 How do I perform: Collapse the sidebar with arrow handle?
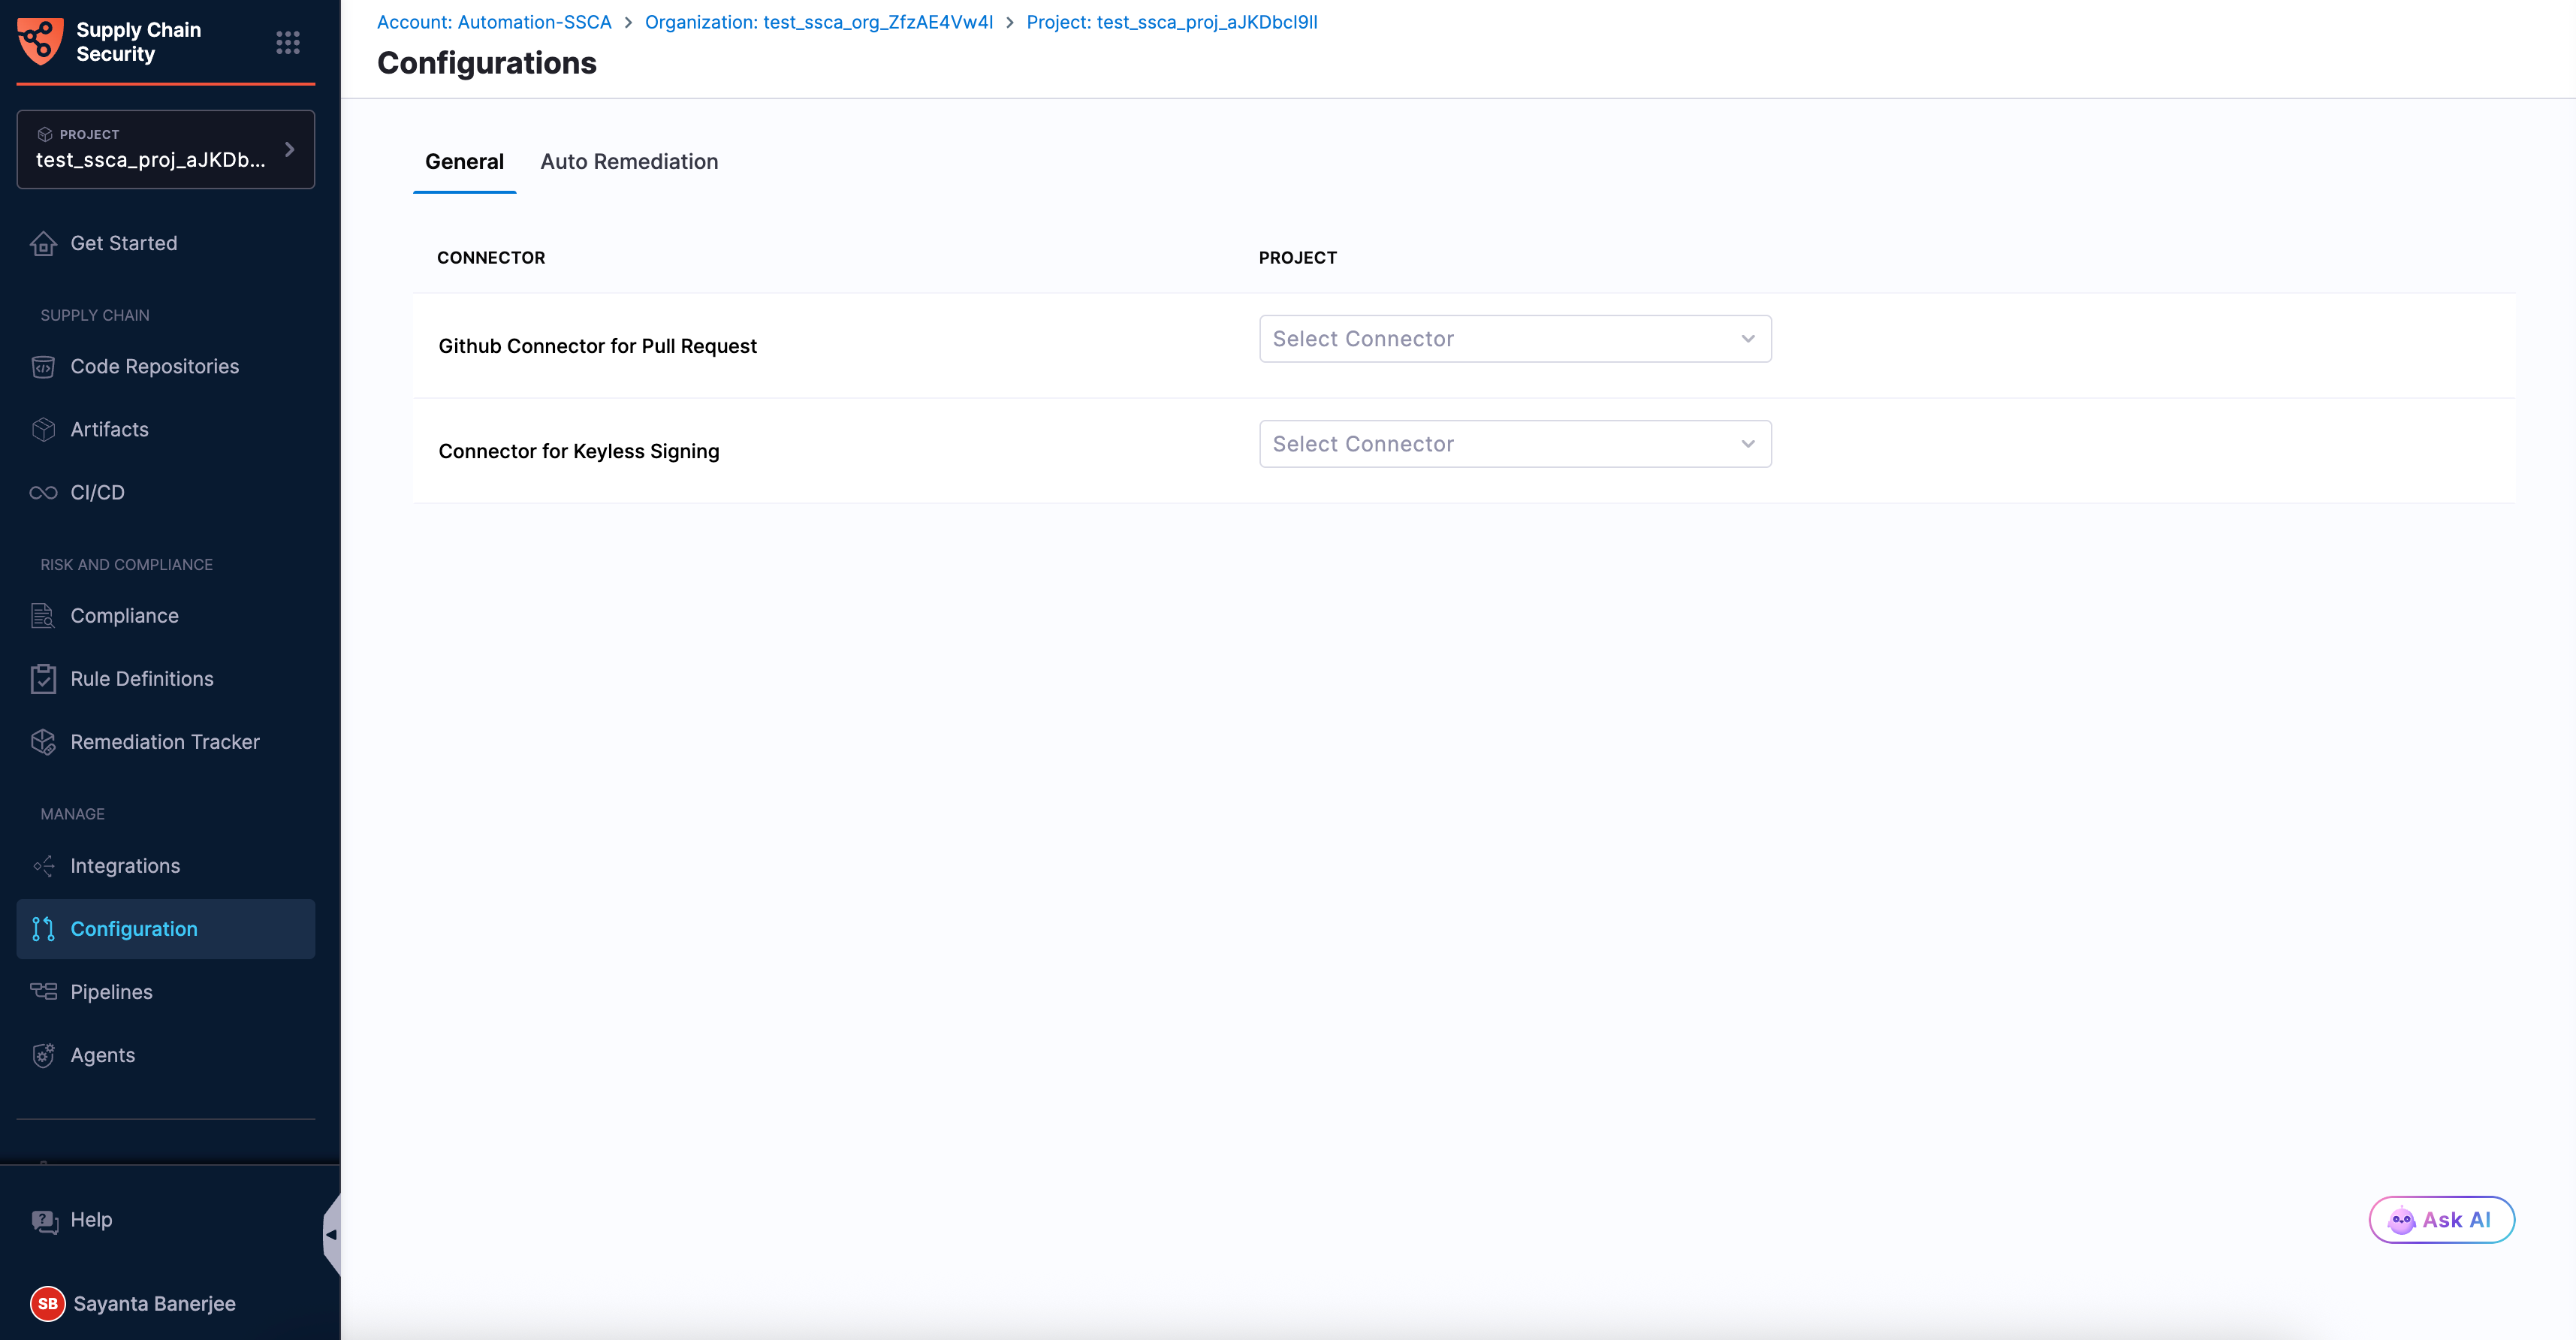331,1234
